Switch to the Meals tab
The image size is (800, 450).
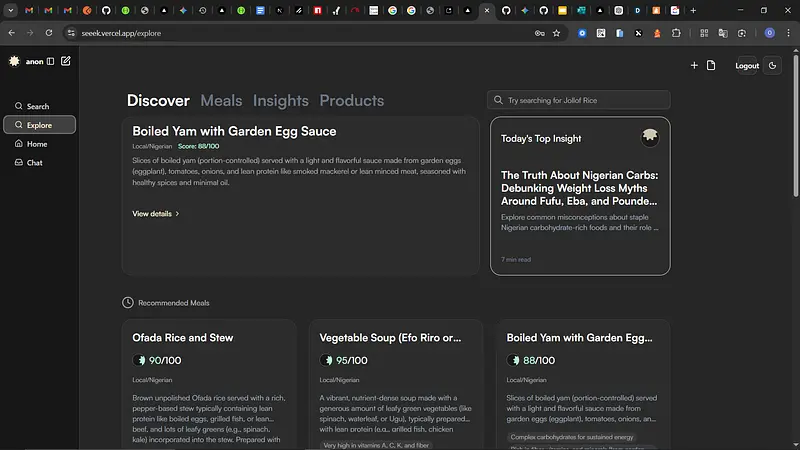pyautogui.click(x=221, y=101)
